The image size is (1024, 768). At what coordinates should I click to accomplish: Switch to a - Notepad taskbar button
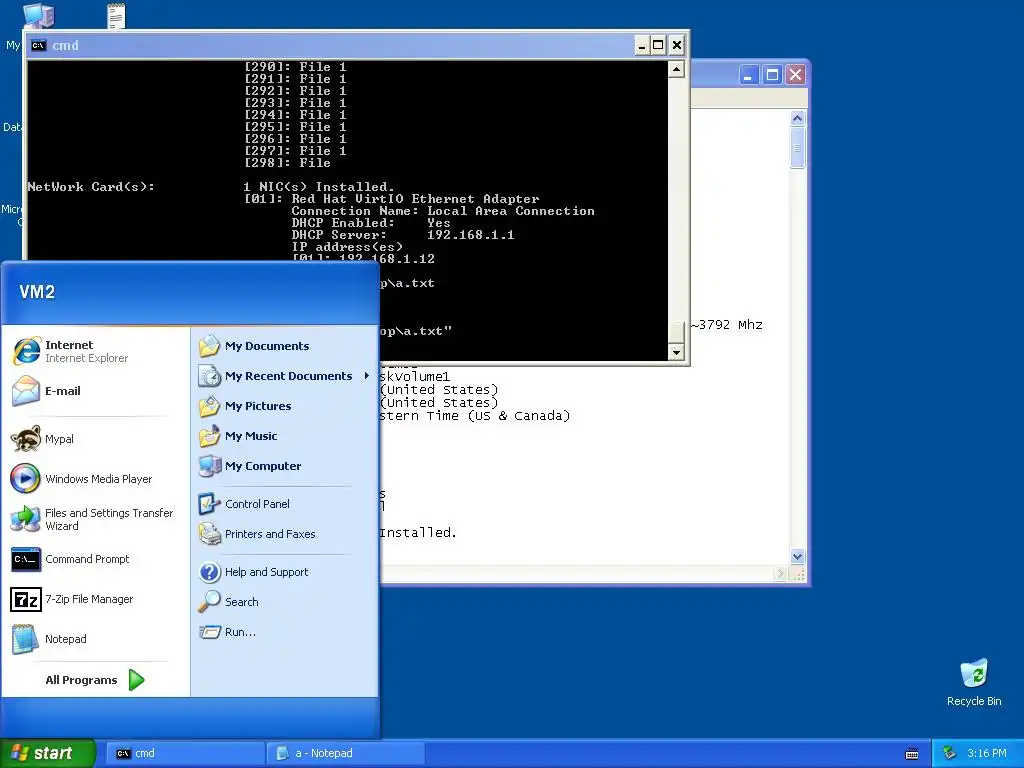(x=345, y=753)
